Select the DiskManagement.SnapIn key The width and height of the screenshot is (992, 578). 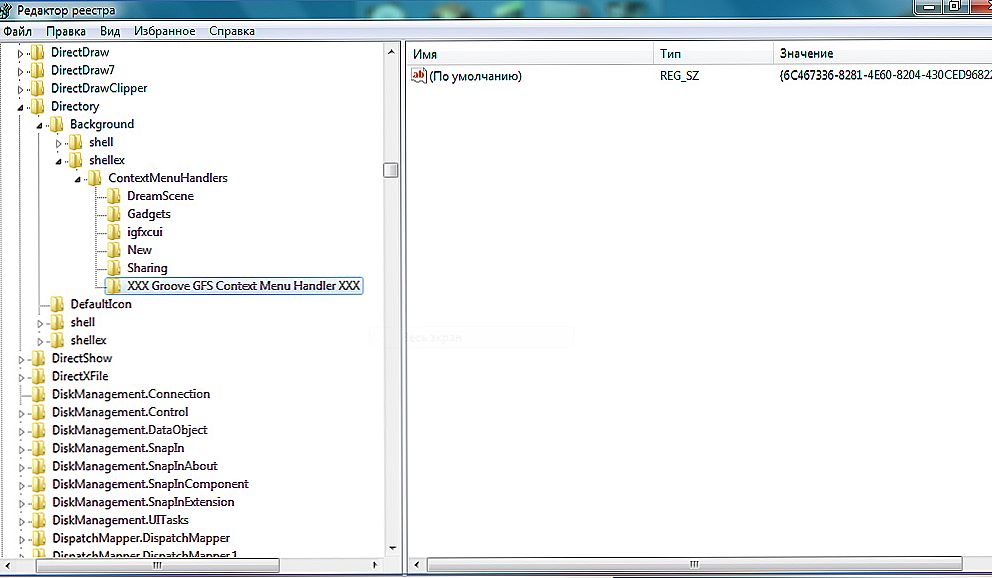(118, 448)
